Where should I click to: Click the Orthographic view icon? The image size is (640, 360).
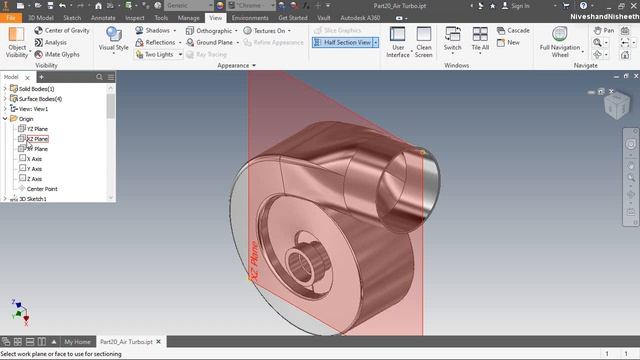pyautogui.click(x=190, y=31)
